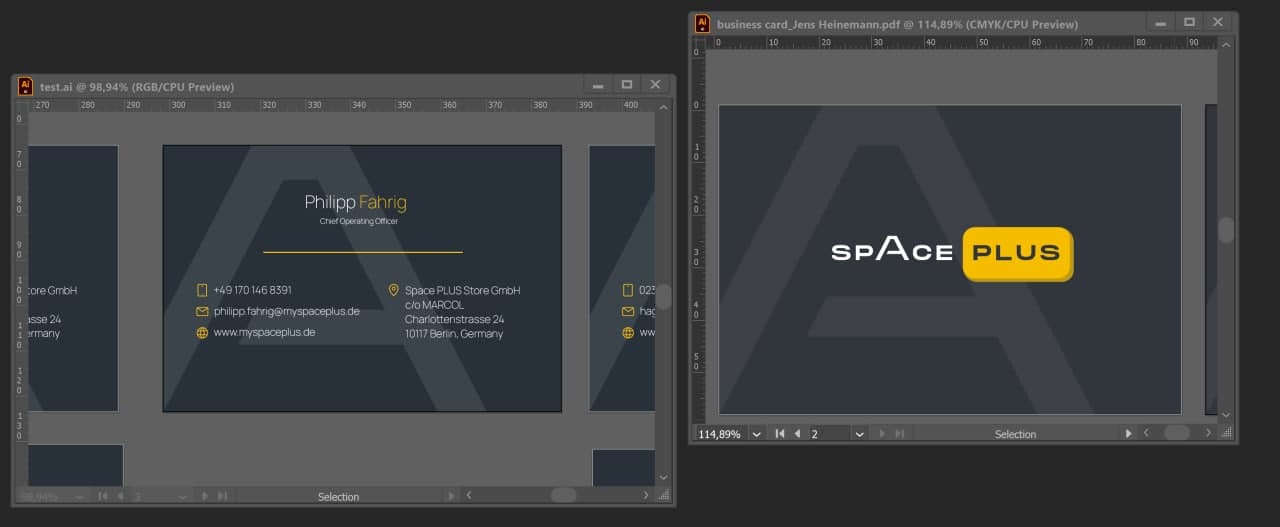Click scroll-down arrow in test.ai window
Screen dimensions: 1280x527
coord(663,478)
